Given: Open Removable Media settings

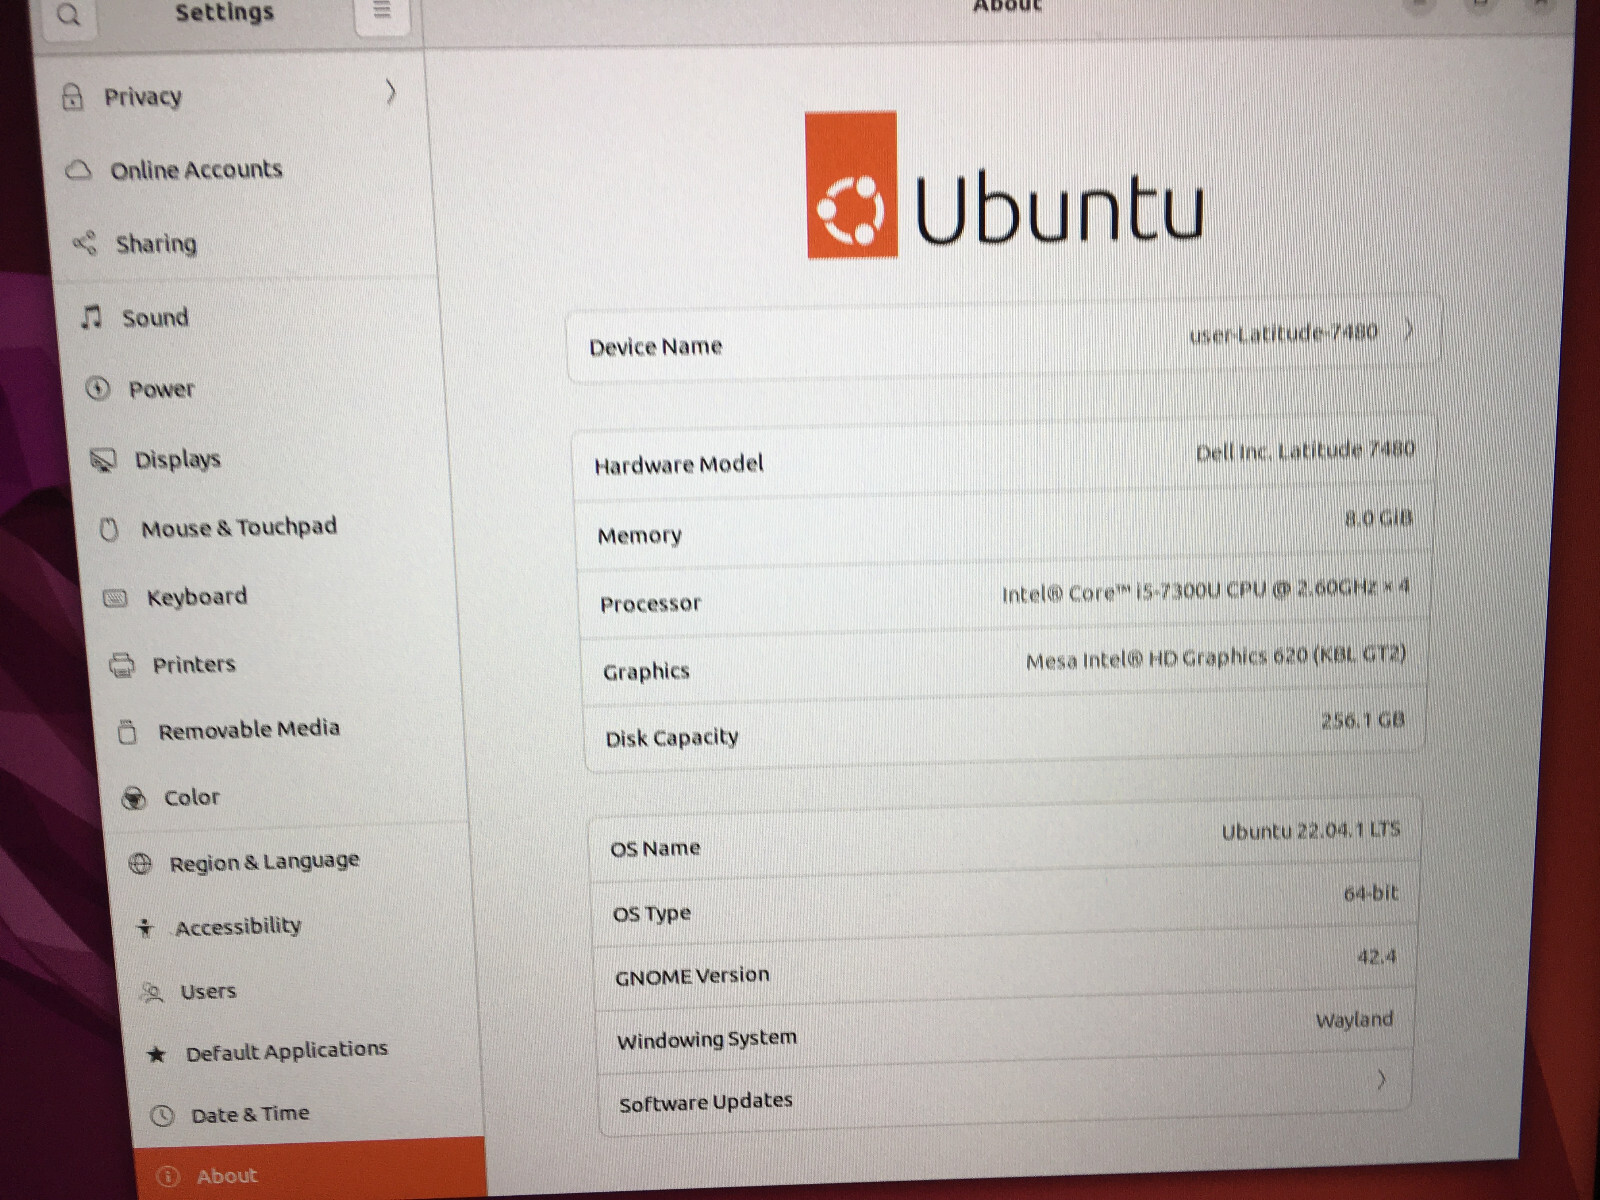Looking at the screenshot, I should (x=282, y=730).
